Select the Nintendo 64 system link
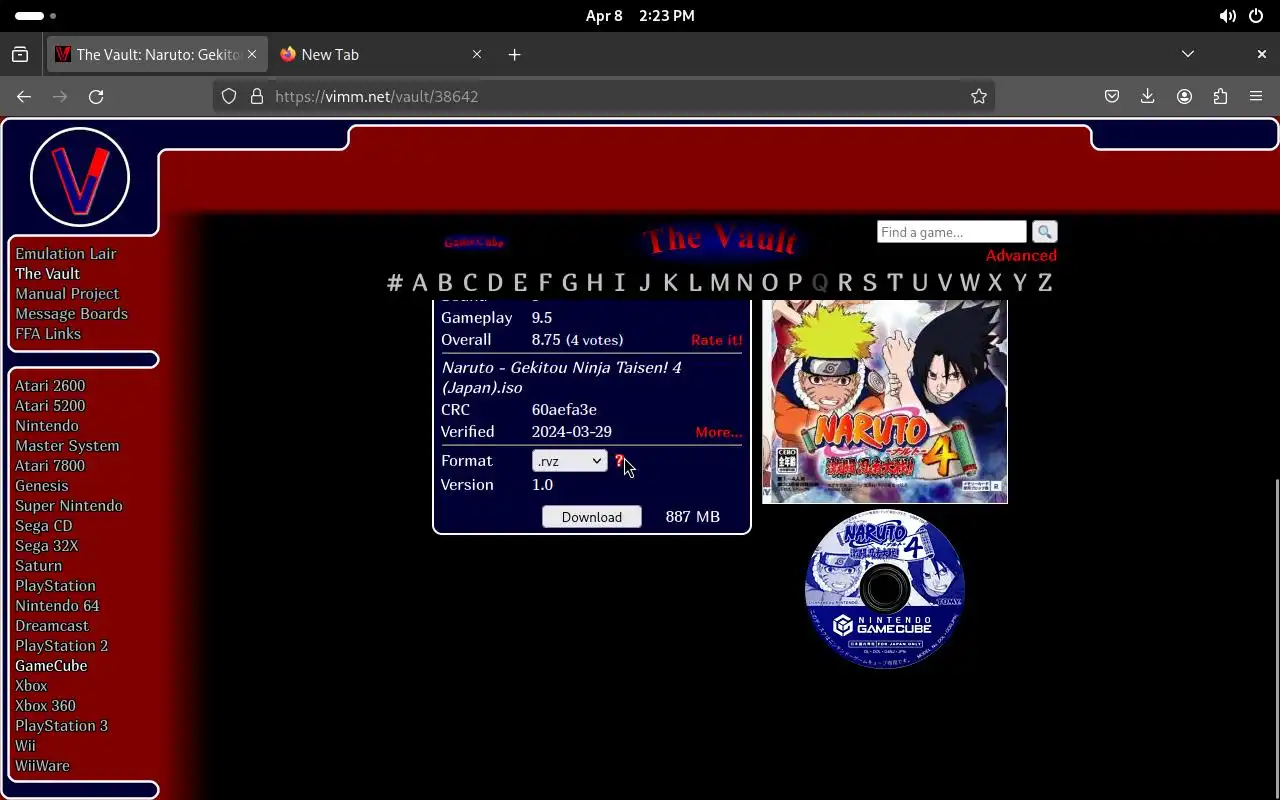The image size is (1280, 800). click(x=57, y=606)
